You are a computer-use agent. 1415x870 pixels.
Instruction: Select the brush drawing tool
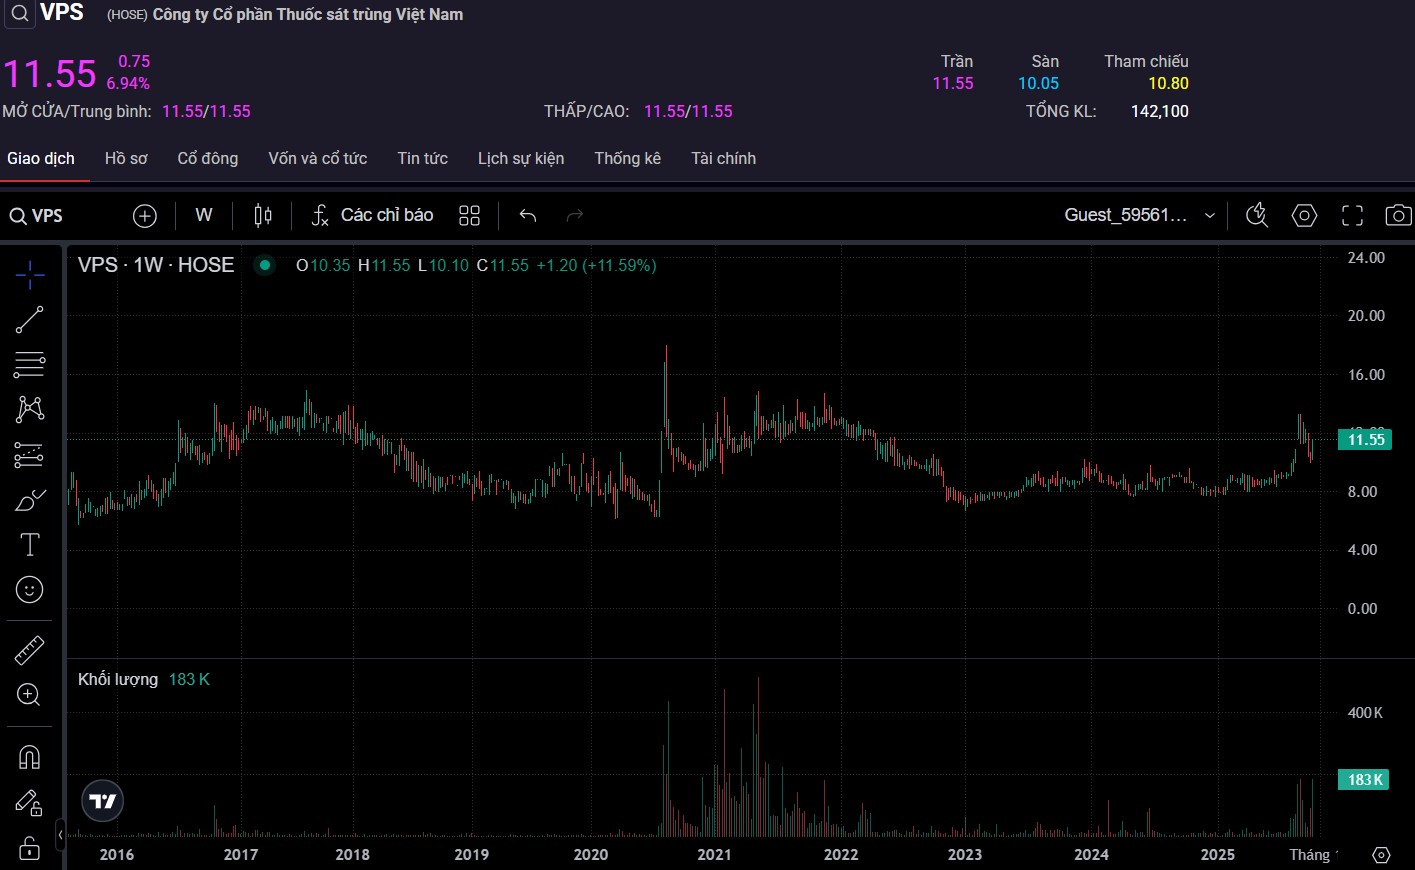coord(30,500)
